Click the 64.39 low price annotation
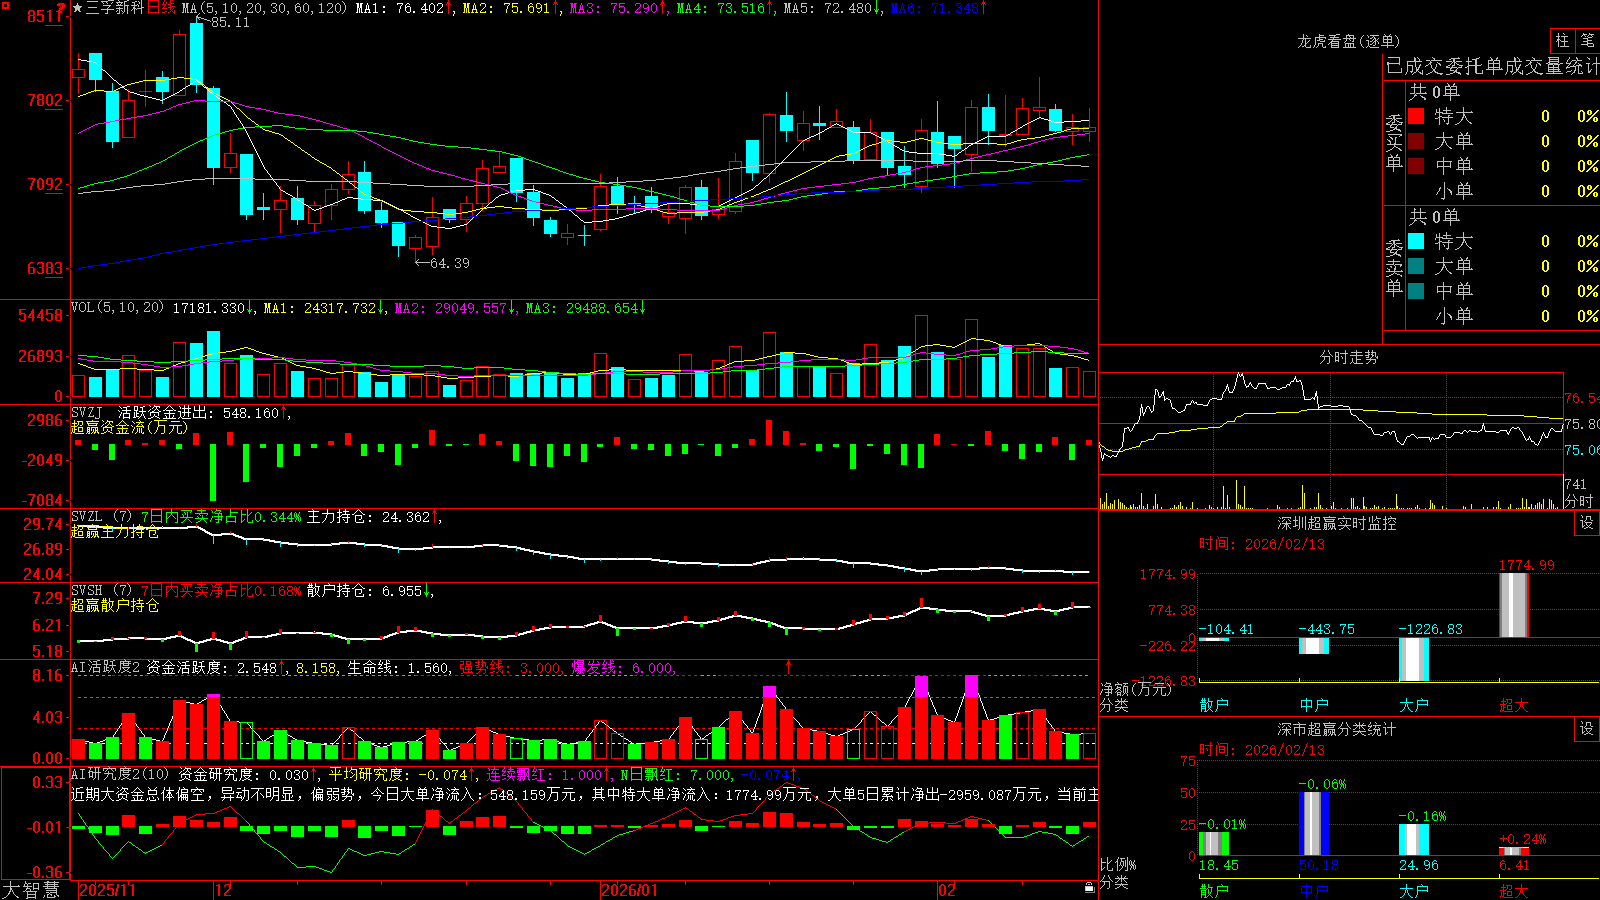The image size is (1600, 900). (x=449, y=263)
